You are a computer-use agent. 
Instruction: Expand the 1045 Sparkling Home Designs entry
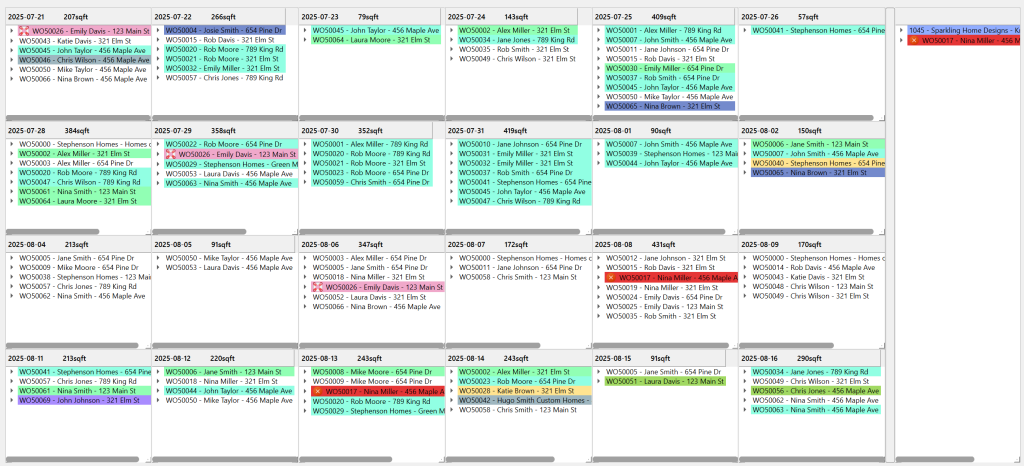pos(901,31)
